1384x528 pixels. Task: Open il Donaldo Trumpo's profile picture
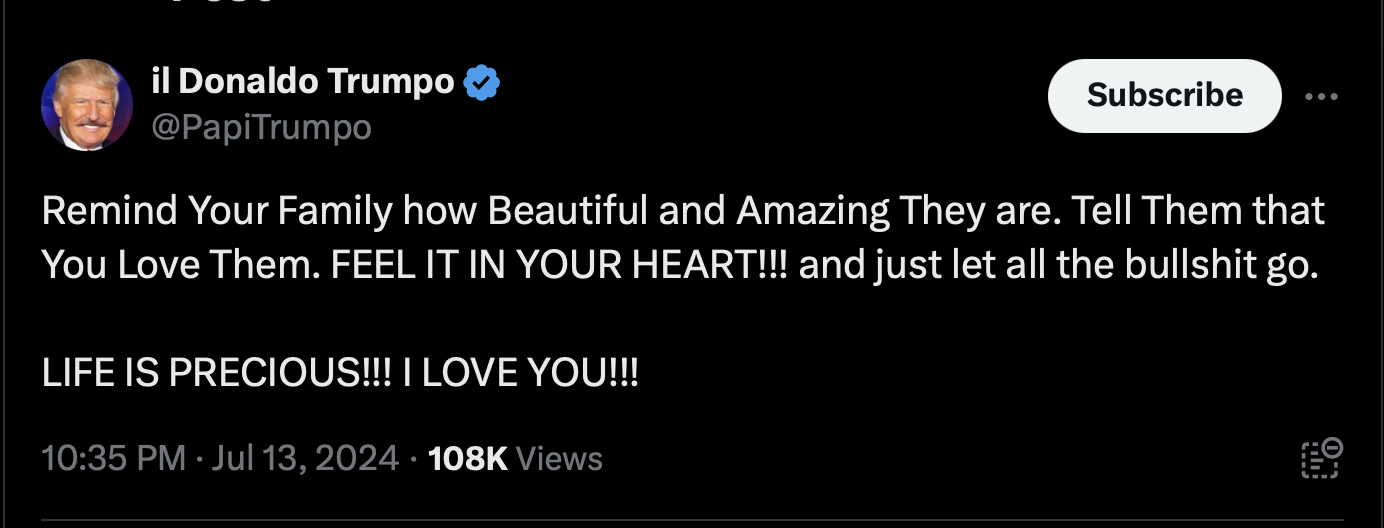pyautogui.click(x=87, y=105)
